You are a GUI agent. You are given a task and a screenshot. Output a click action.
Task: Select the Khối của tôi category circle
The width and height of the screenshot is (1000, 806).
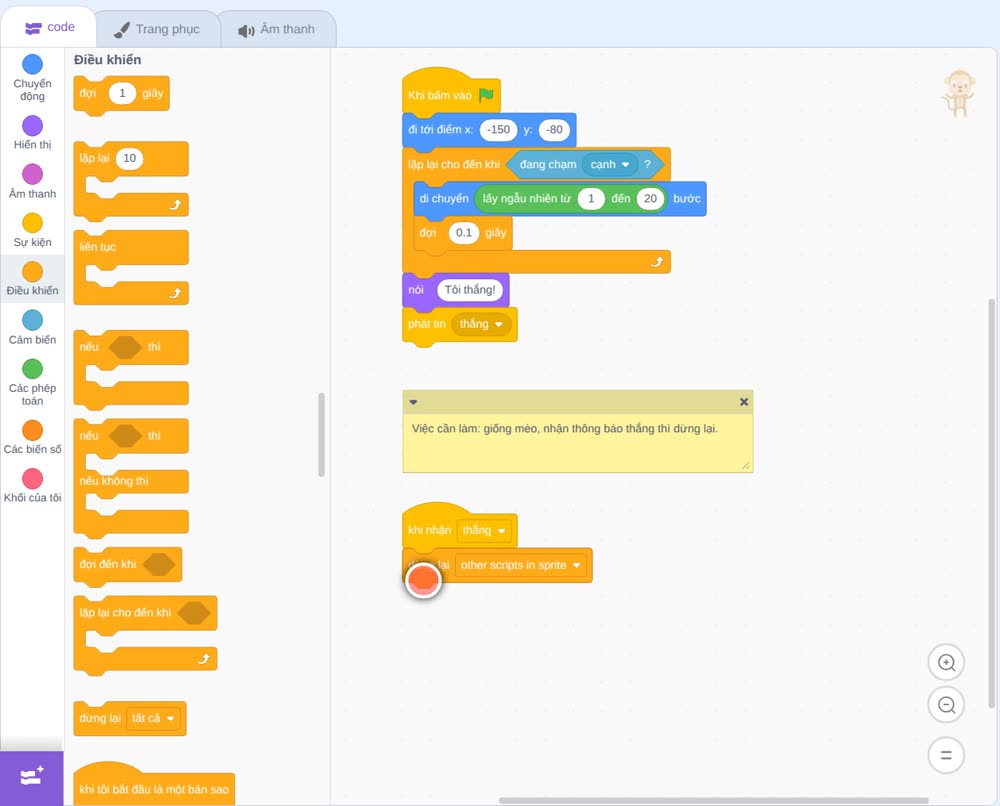point(33,478)
